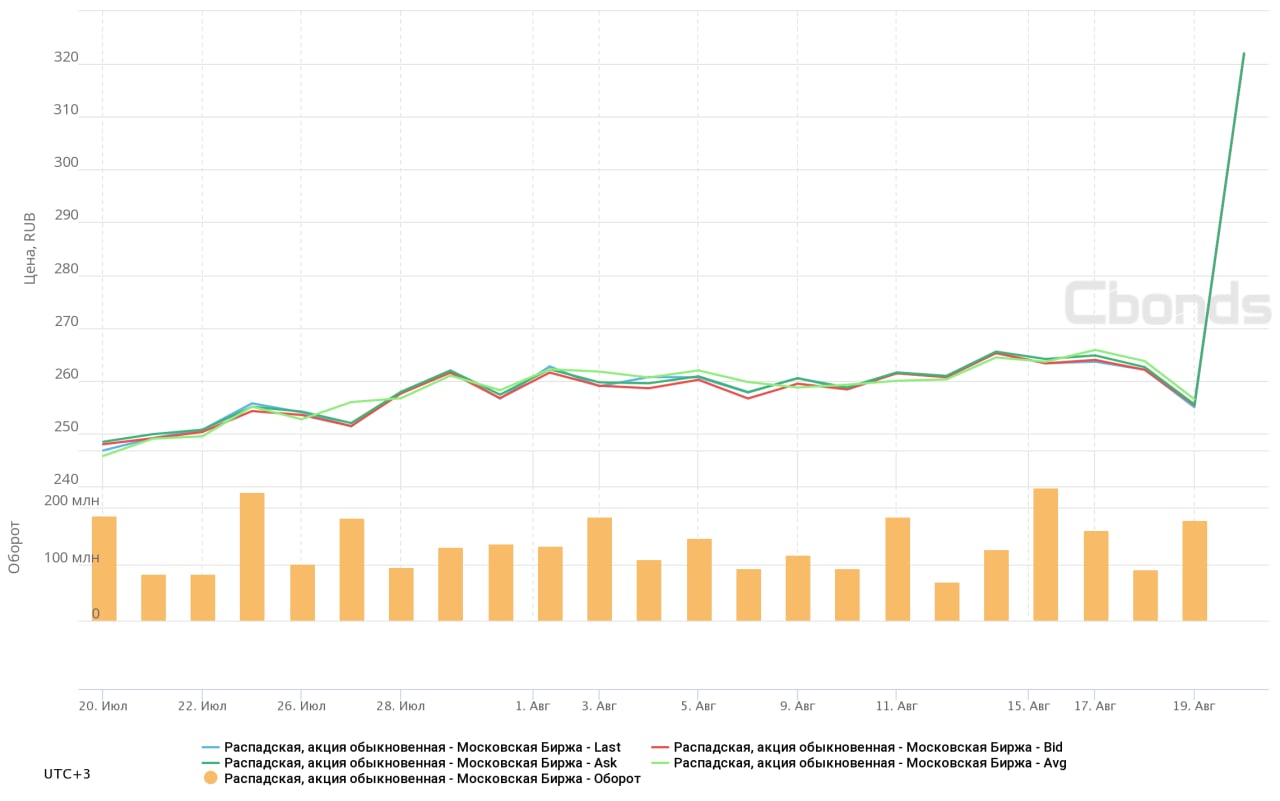Toggle the Last price series in legend

point(411,747)
